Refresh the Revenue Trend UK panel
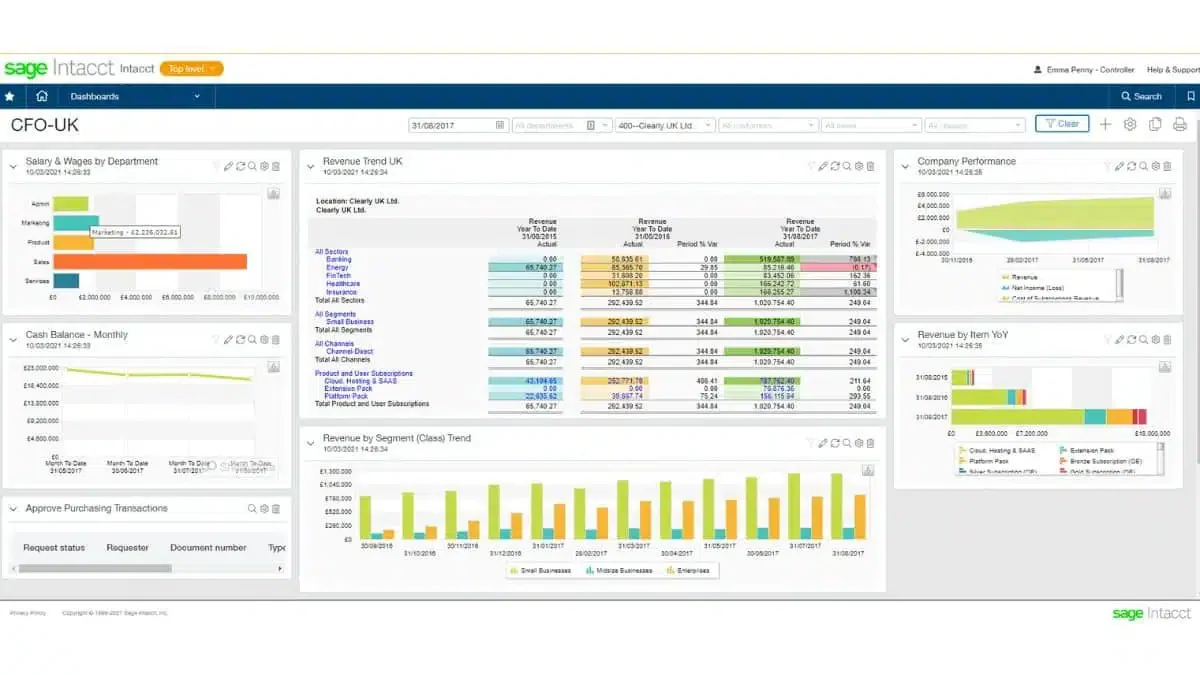Viewport: 1200px width, 675px height. coord(834,166)
